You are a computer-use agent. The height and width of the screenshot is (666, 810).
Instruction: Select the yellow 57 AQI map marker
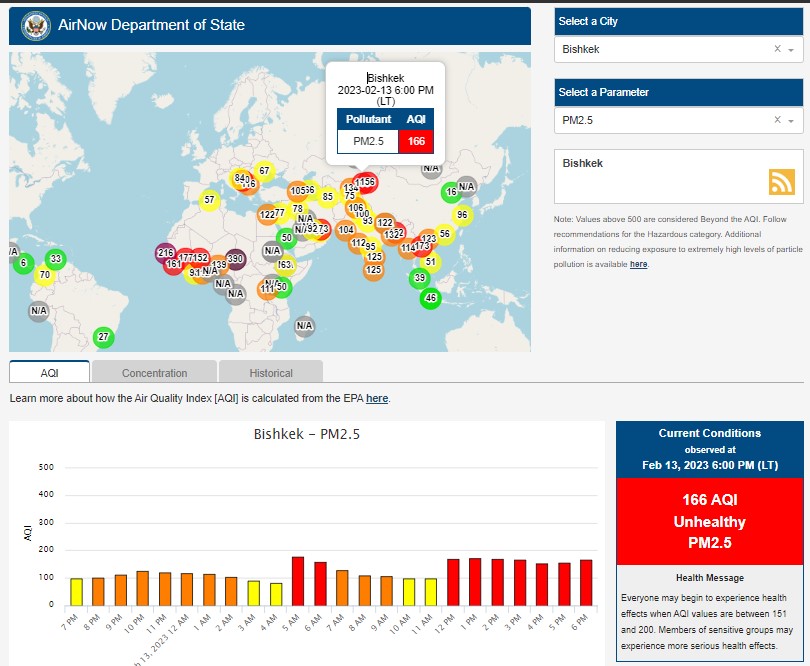209,200
